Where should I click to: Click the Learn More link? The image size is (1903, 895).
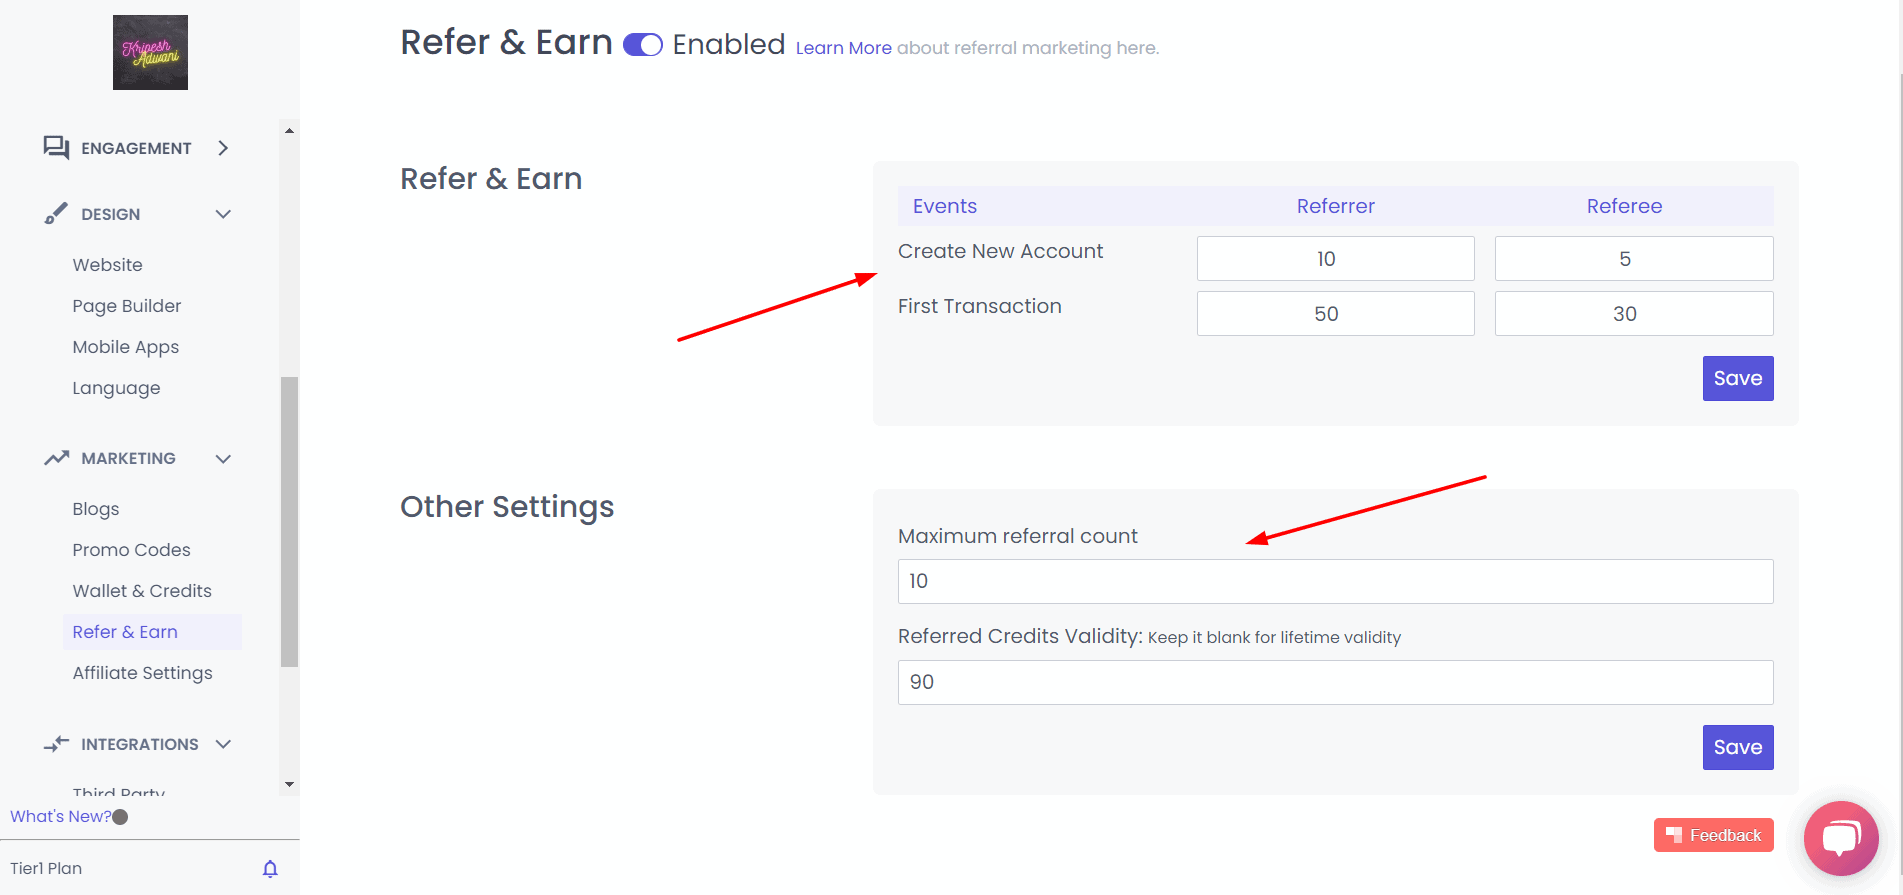coord(843,48)
